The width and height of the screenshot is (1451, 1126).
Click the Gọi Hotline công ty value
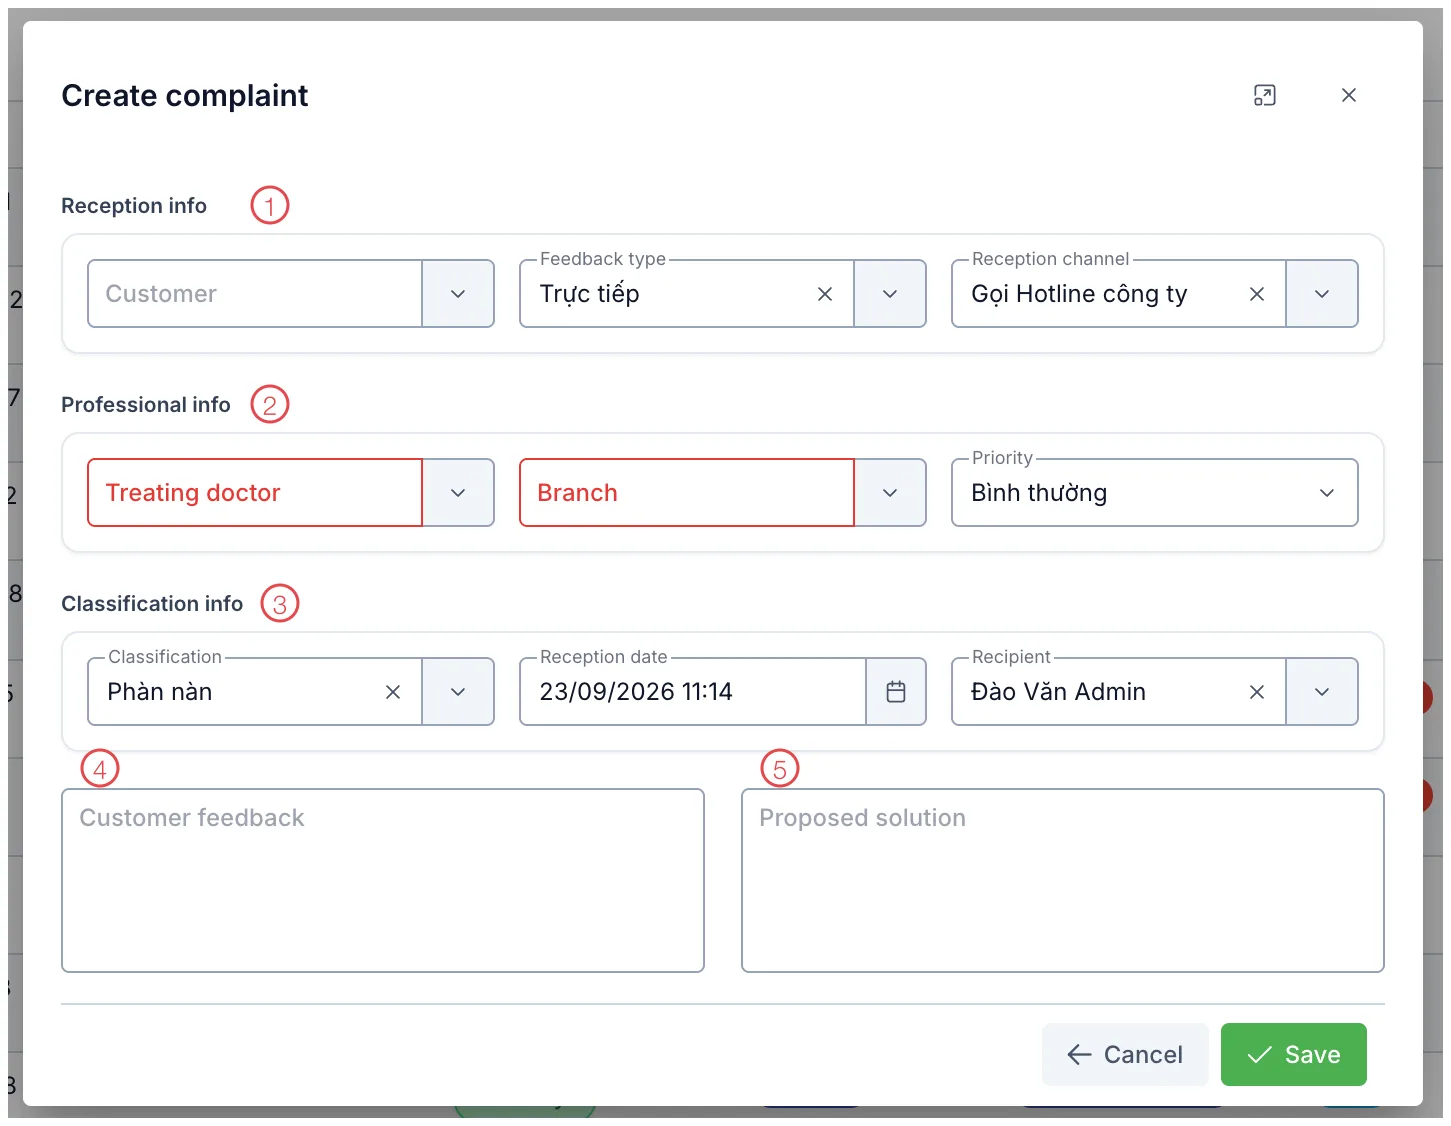[1079, 294]
